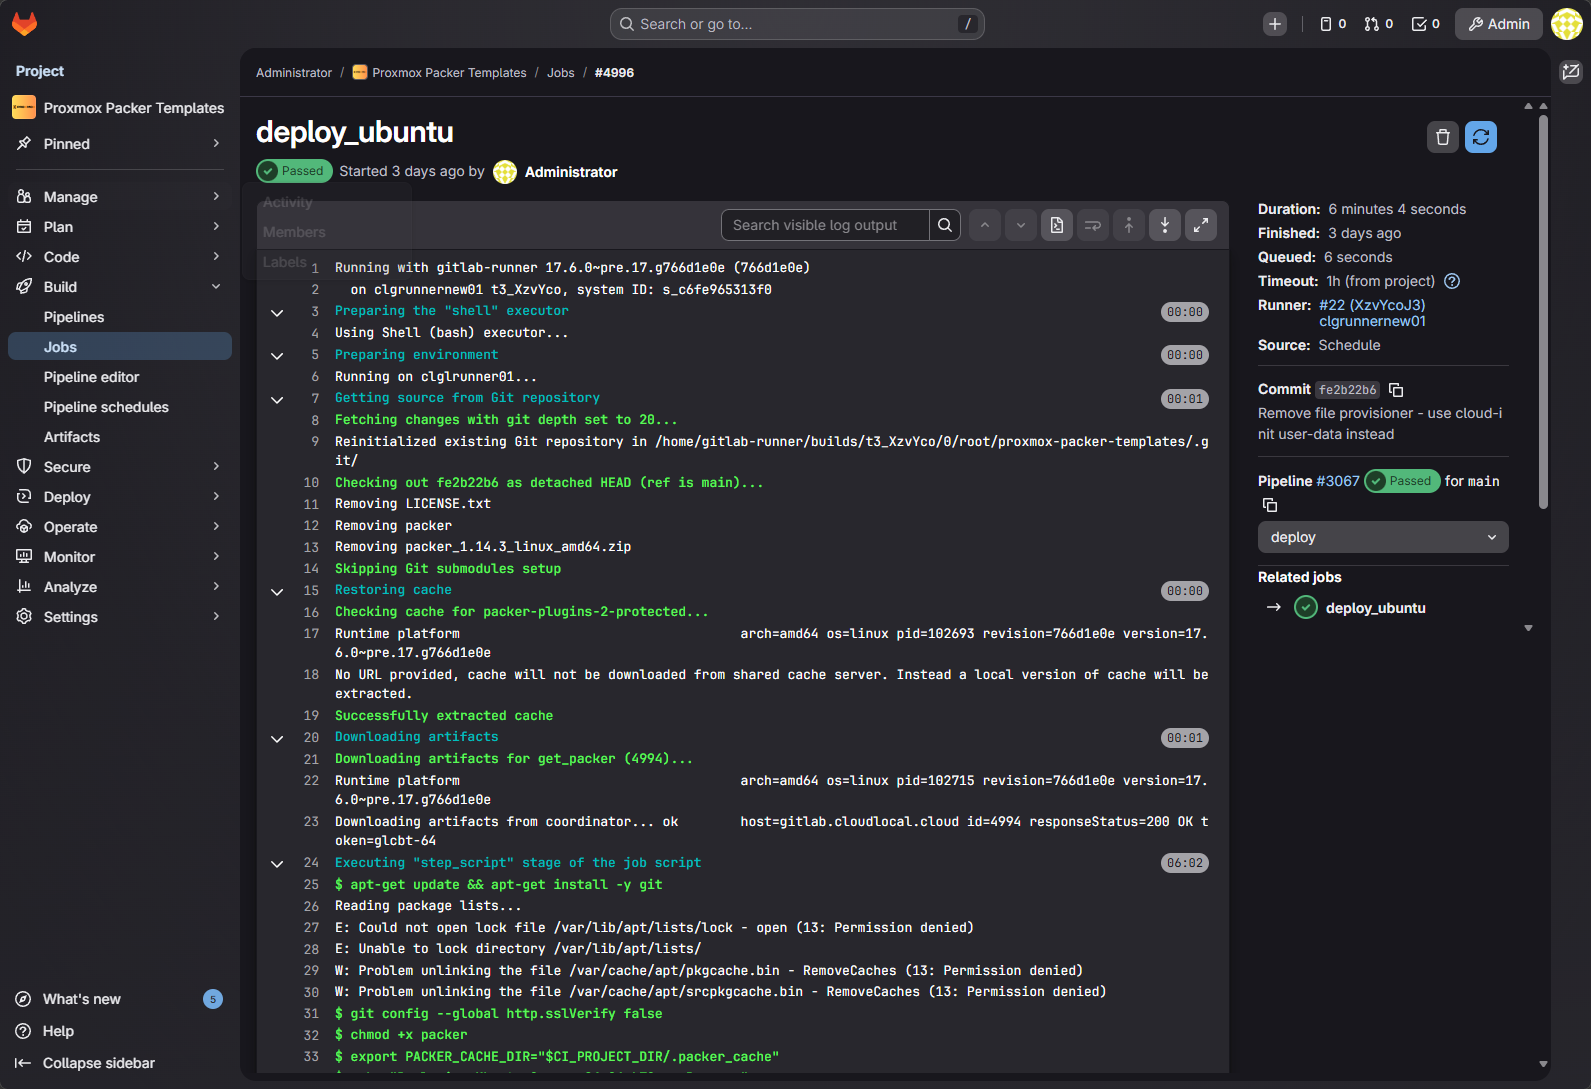The width and height of the screenshot is (1591, 1089).
Task: Open the raw job log file
Action: click(1057, 226)
